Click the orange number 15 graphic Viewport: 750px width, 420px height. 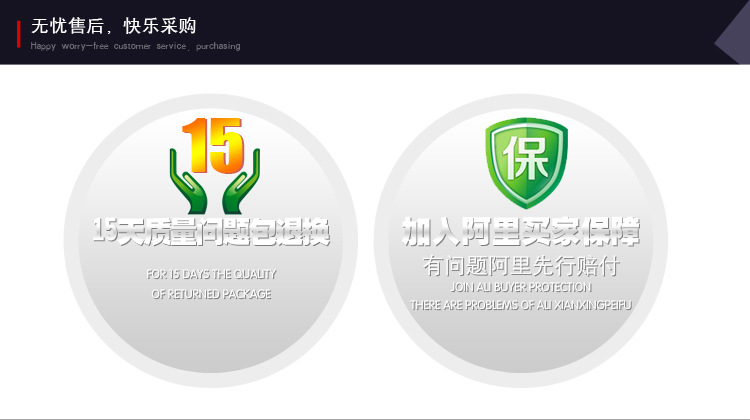212,145
